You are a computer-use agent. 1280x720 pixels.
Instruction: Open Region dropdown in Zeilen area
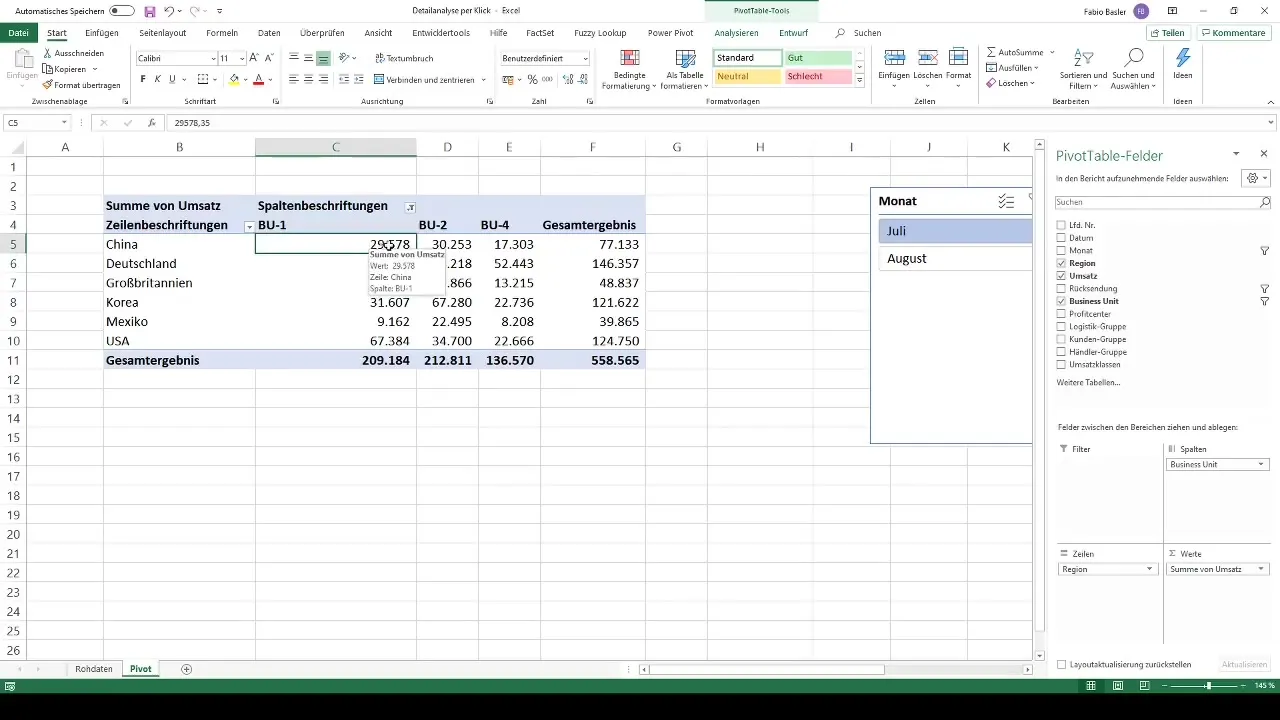click(1149, 569)
